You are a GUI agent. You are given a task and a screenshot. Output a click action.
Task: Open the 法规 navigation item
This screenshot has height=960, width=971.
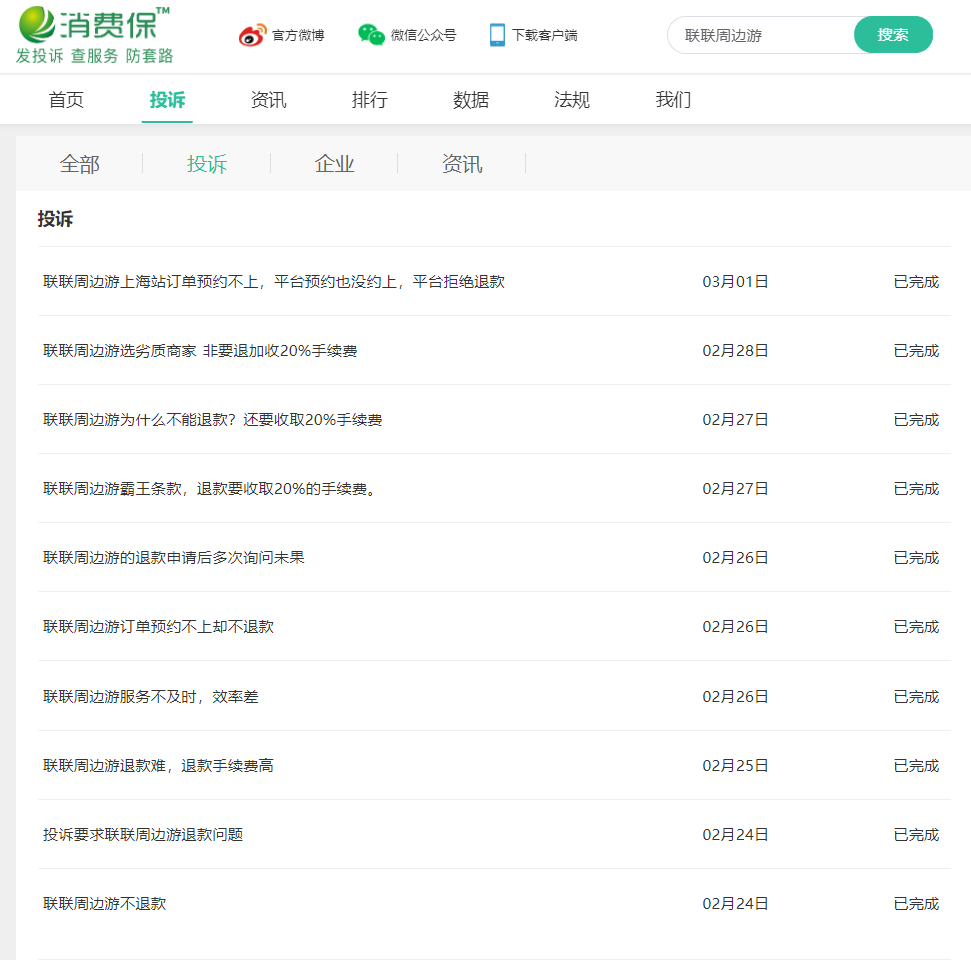[x=572, y=100]
